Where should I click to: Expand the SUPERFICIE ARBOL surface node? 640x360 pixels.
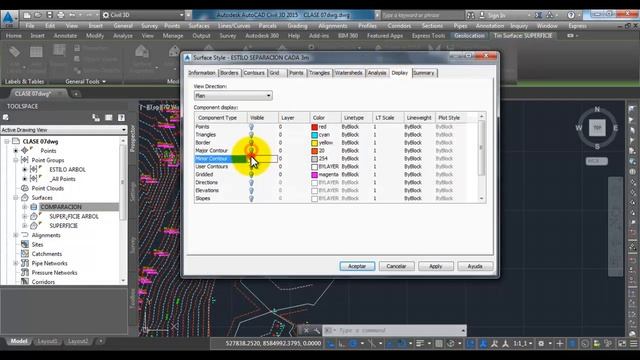click(x=24, y=216)
